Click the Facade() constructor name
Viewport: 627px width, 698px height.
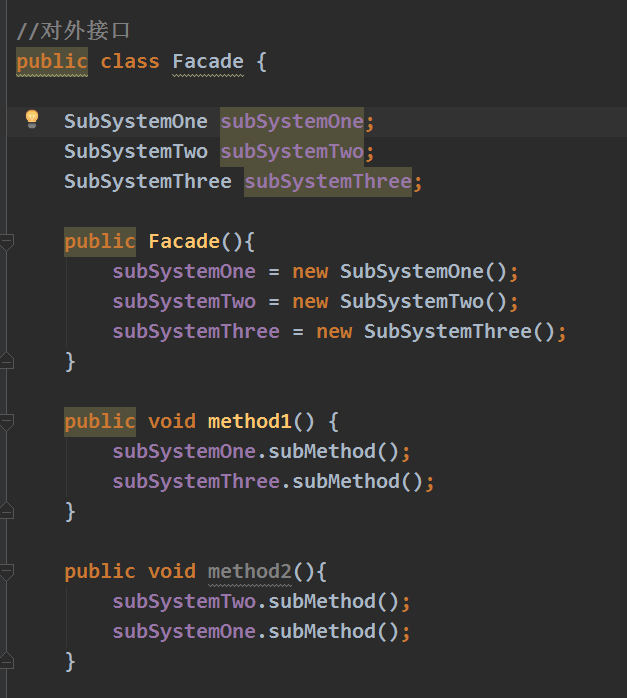(x=184, y=242)
